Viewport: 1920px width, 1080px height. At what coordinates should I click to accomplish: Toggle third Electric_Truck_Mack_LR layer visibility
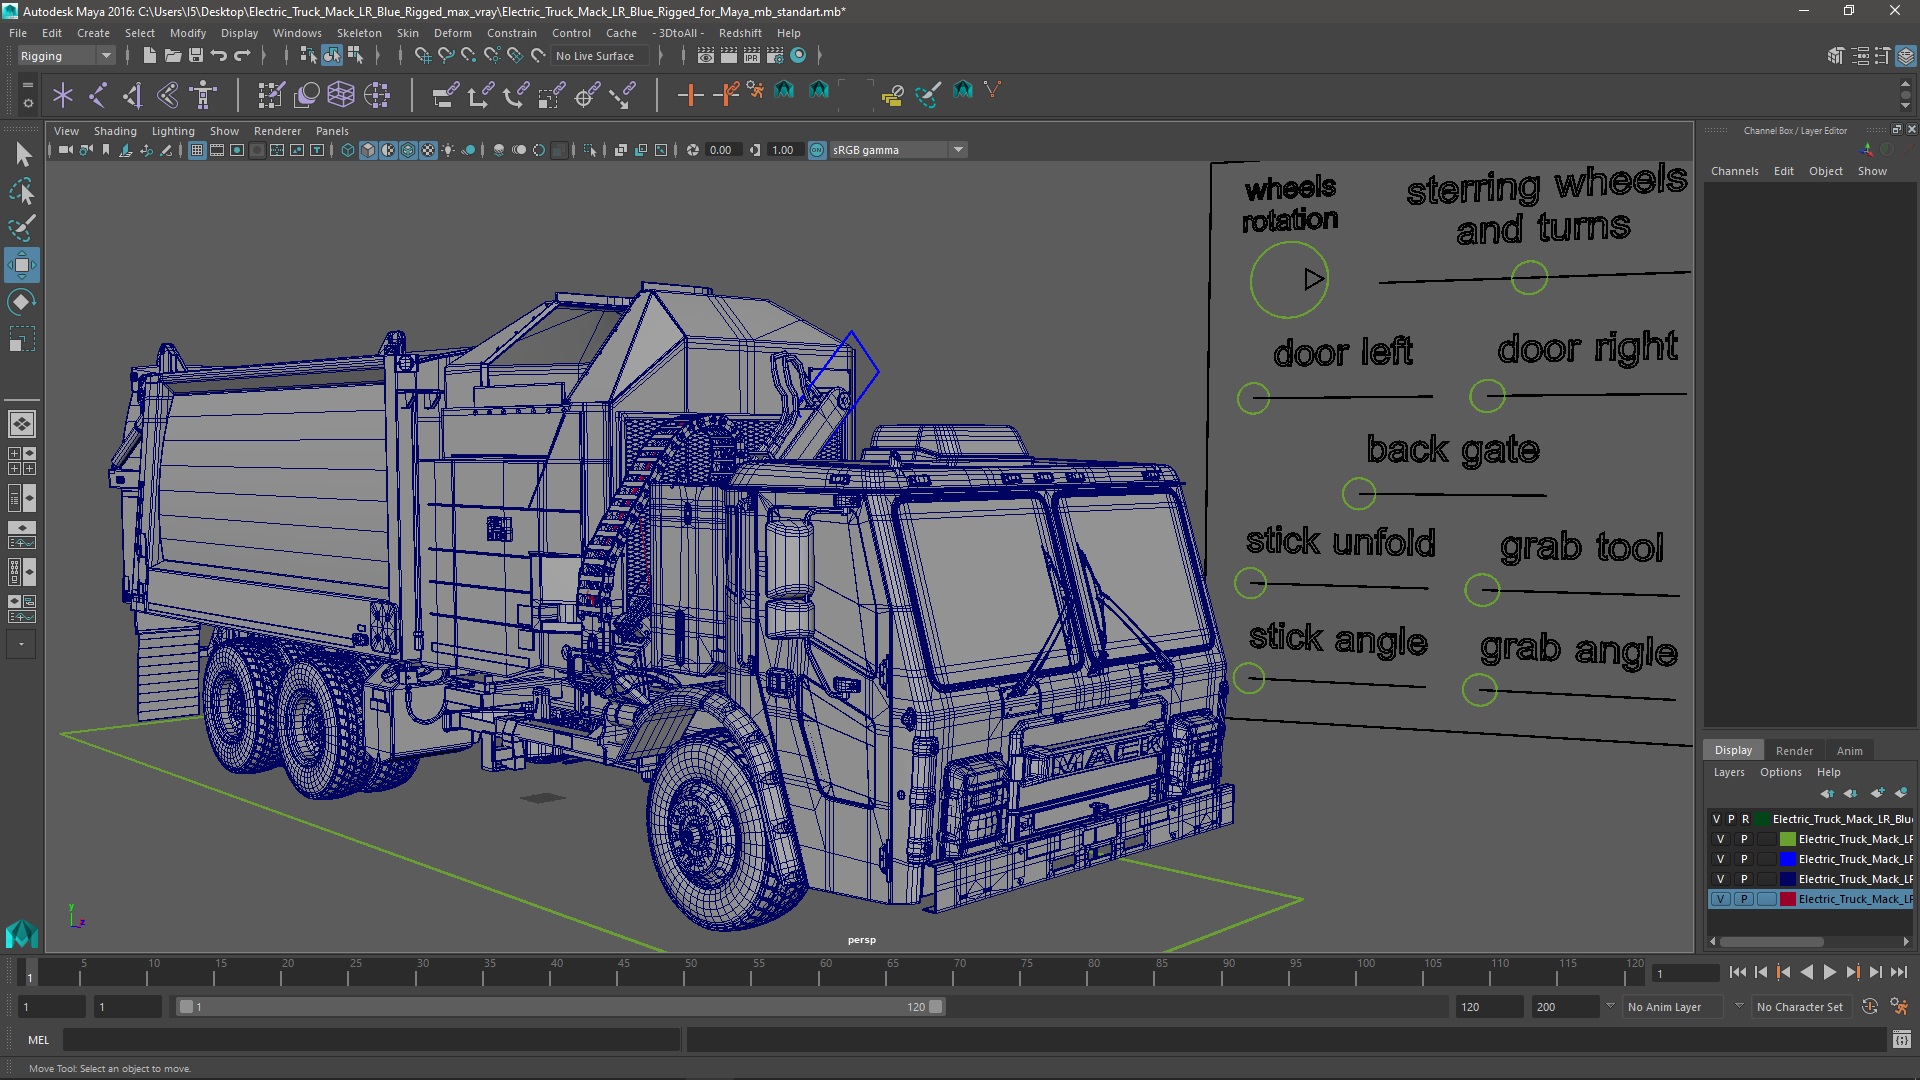[x=1720, y=858]
